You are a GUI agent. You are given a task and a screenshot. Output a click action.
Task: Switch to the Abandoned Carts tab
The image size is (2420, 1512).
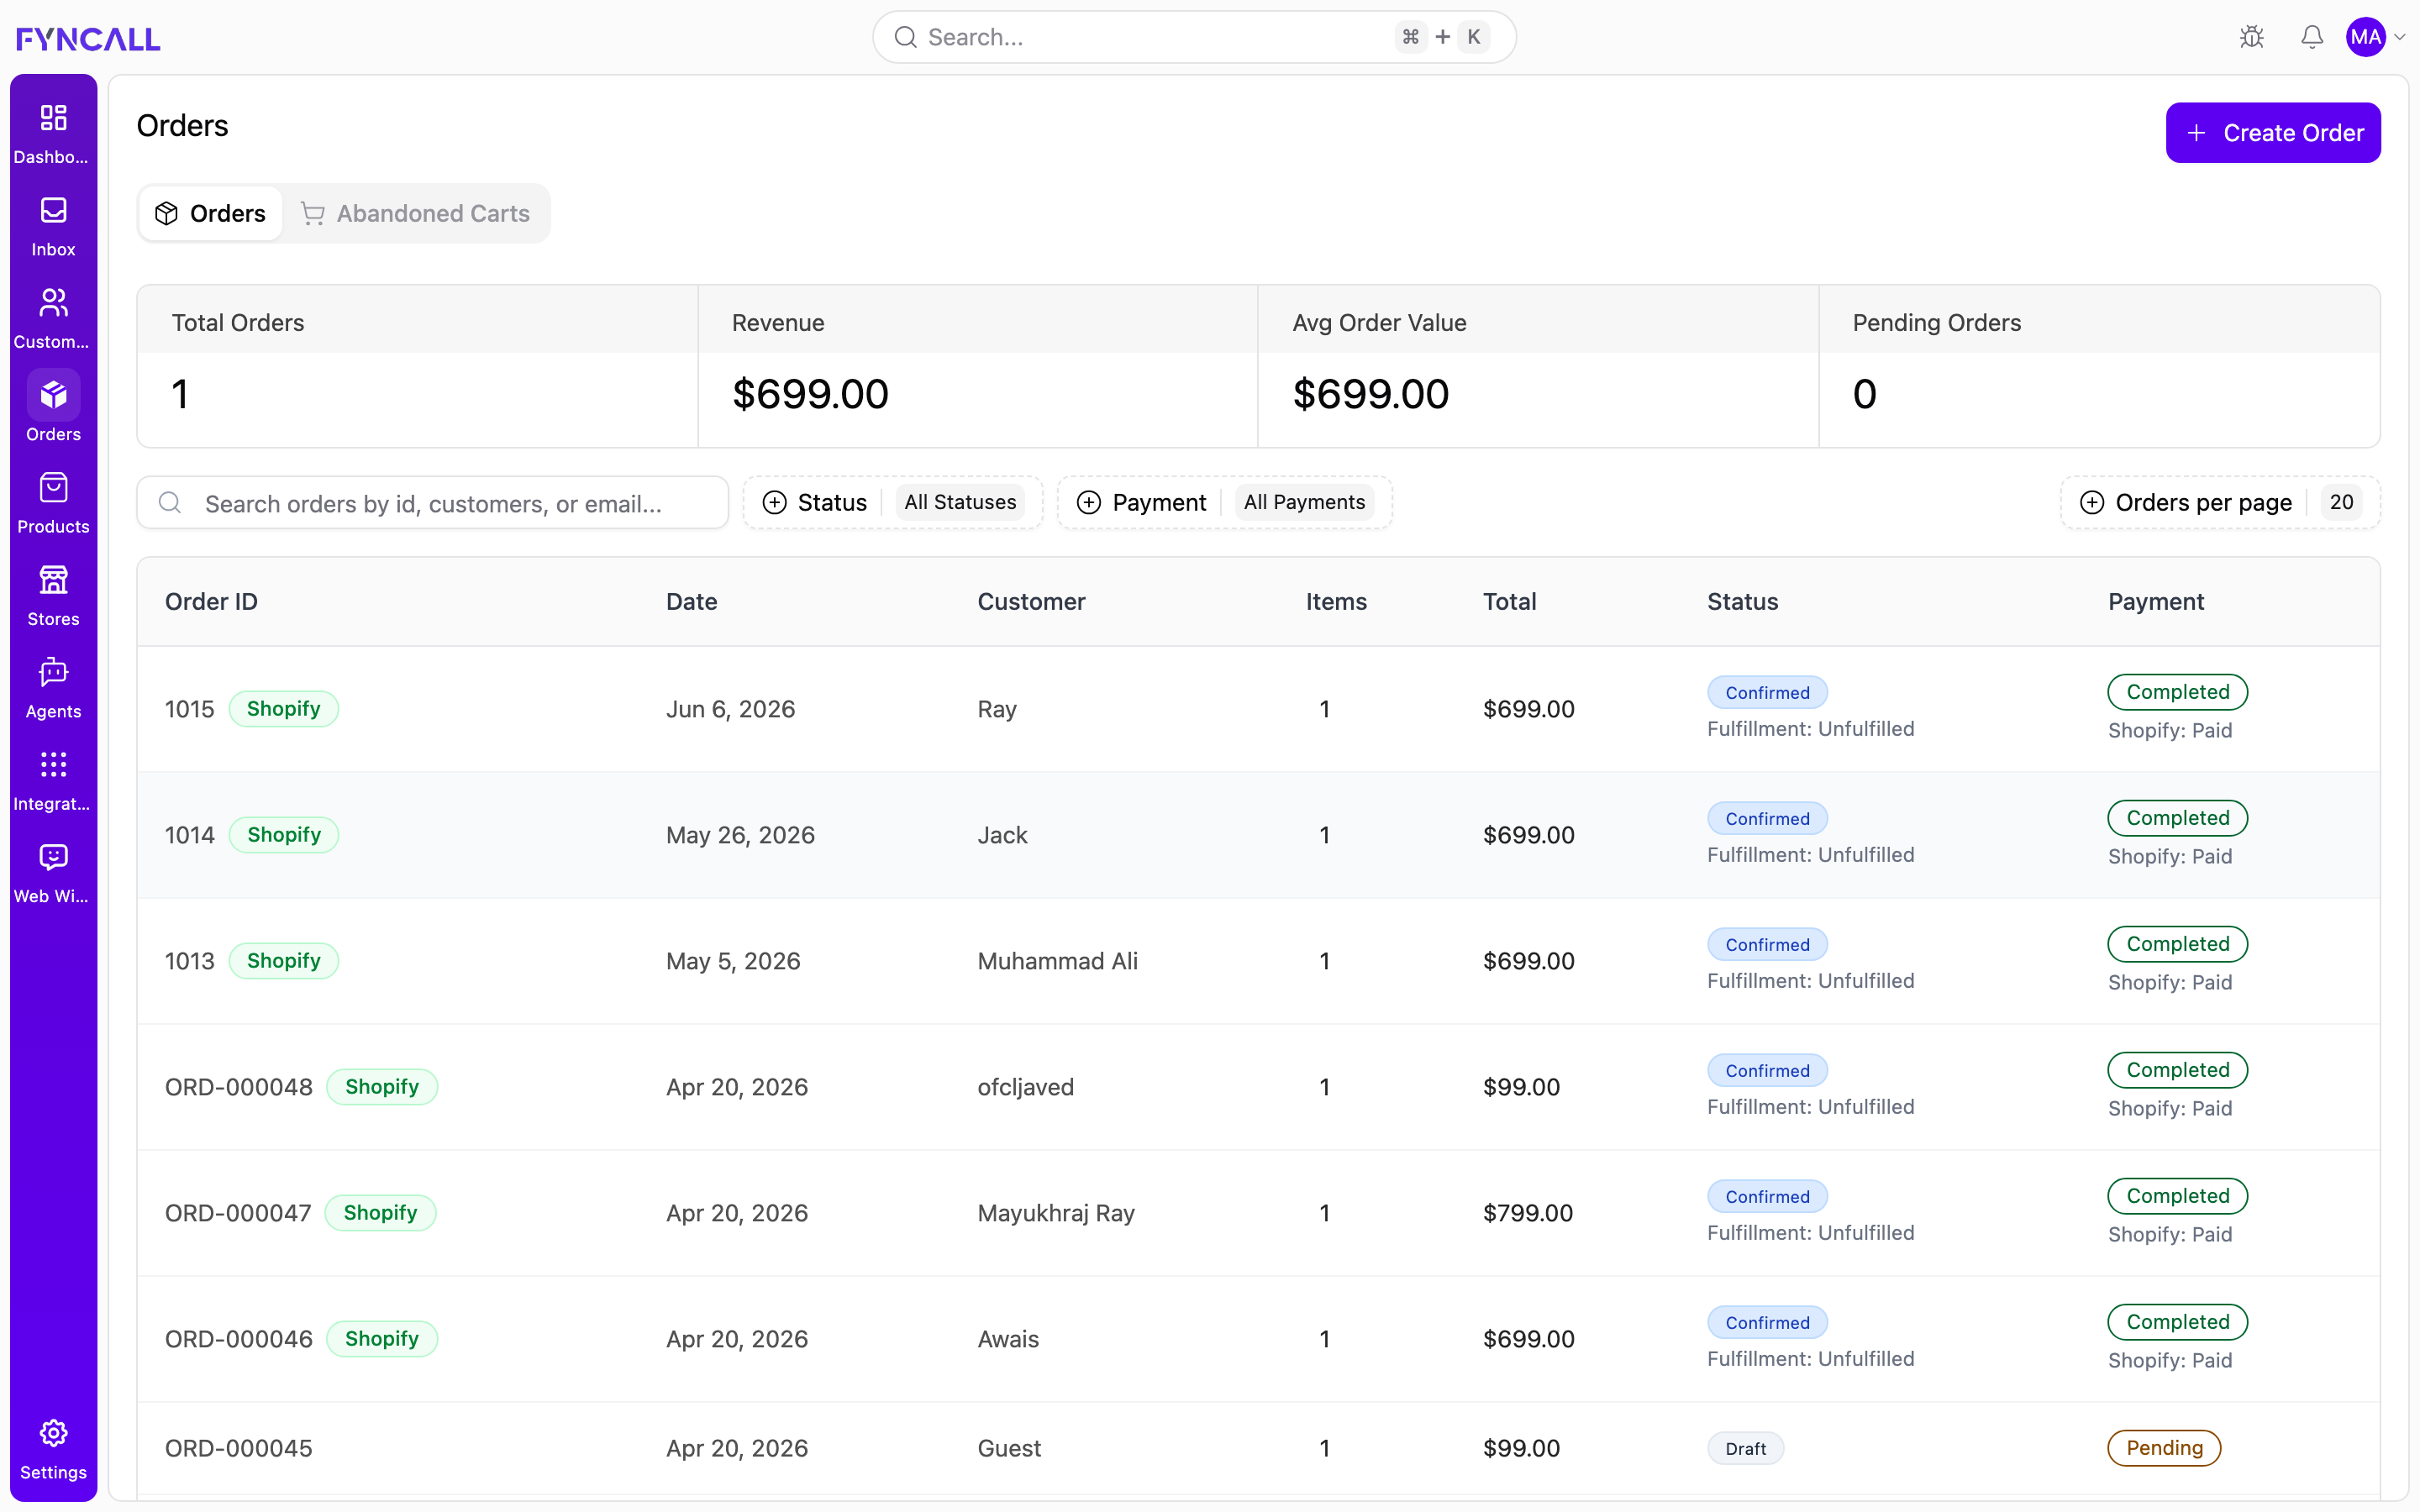(416, 213)
